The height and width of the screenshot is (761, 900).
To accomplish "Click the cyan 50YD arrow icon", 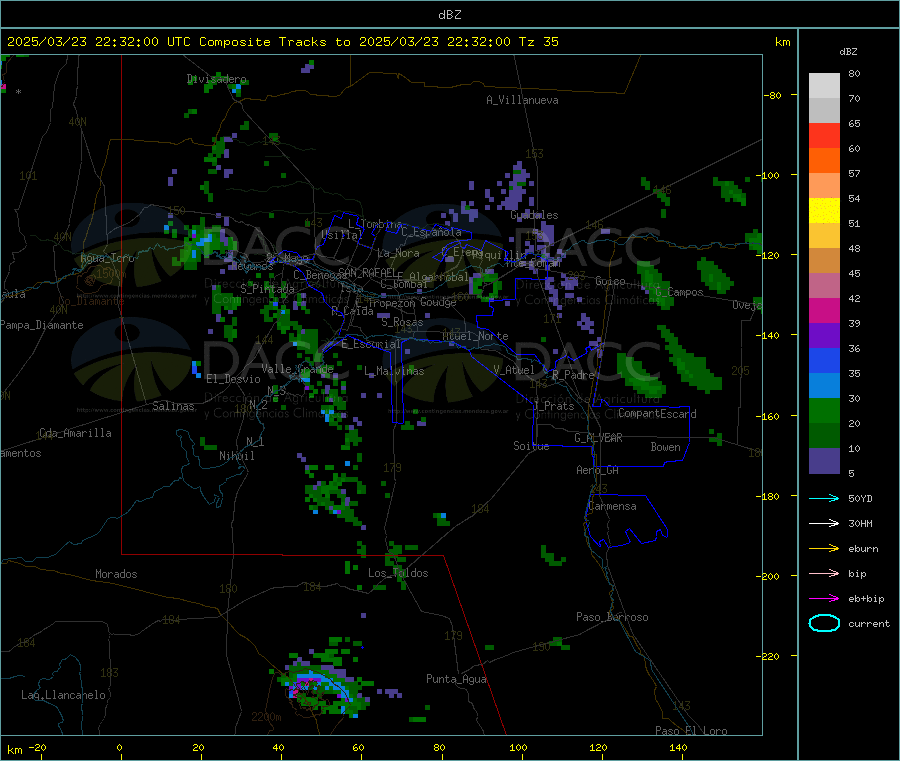I will [x=824, y=498].
